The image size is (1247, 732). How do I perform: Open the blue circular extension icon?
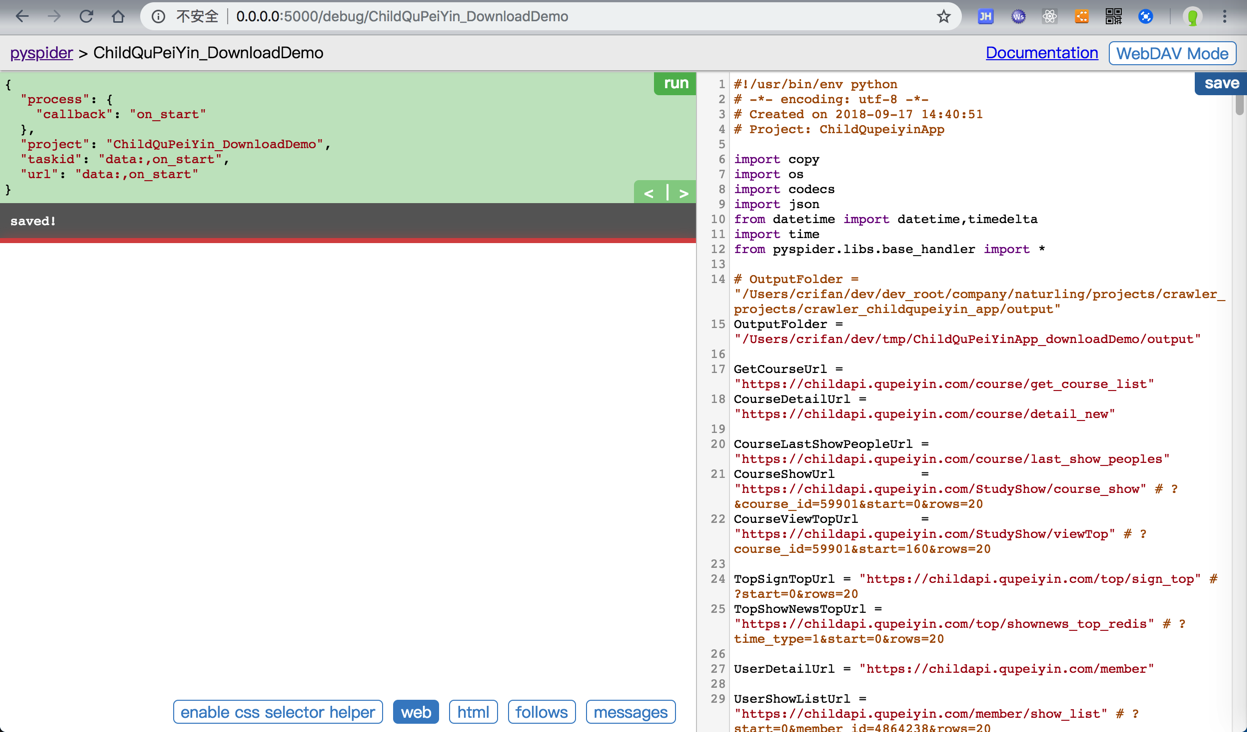pos(1146,16)
